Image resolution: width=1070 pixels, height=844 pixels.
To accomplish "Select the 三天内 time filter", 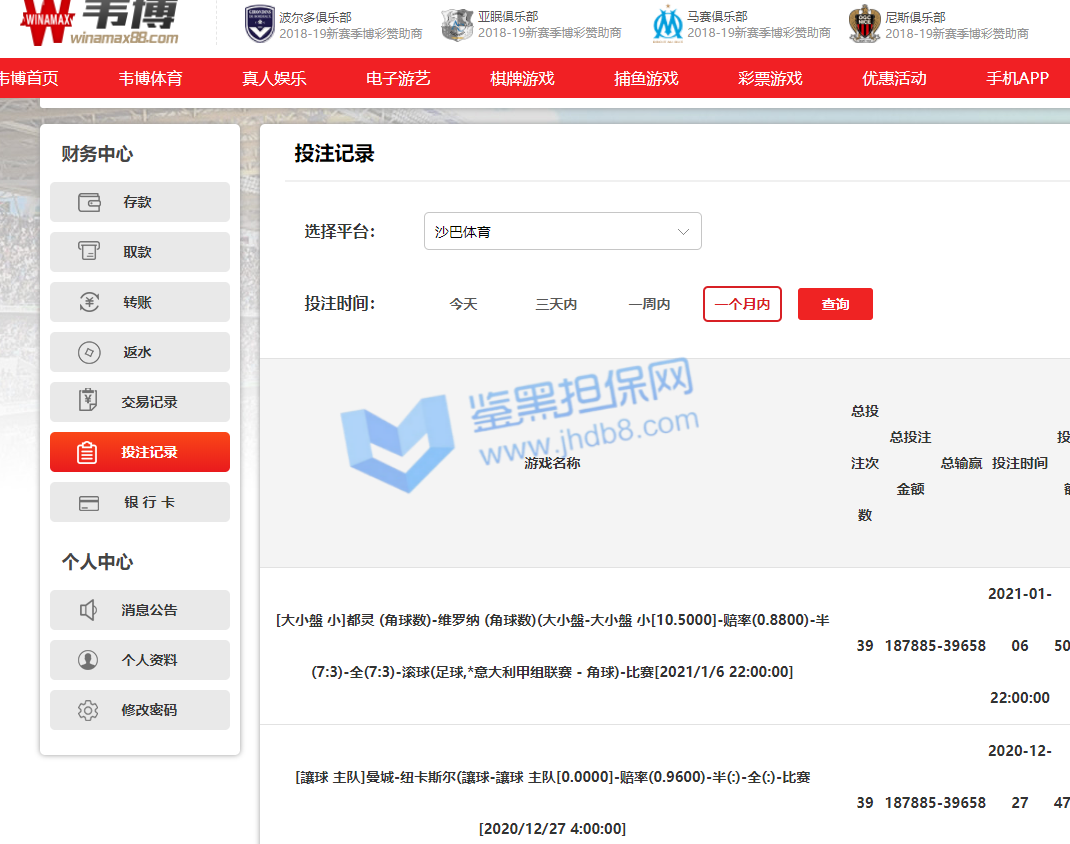I will click(x=556, y=304).
